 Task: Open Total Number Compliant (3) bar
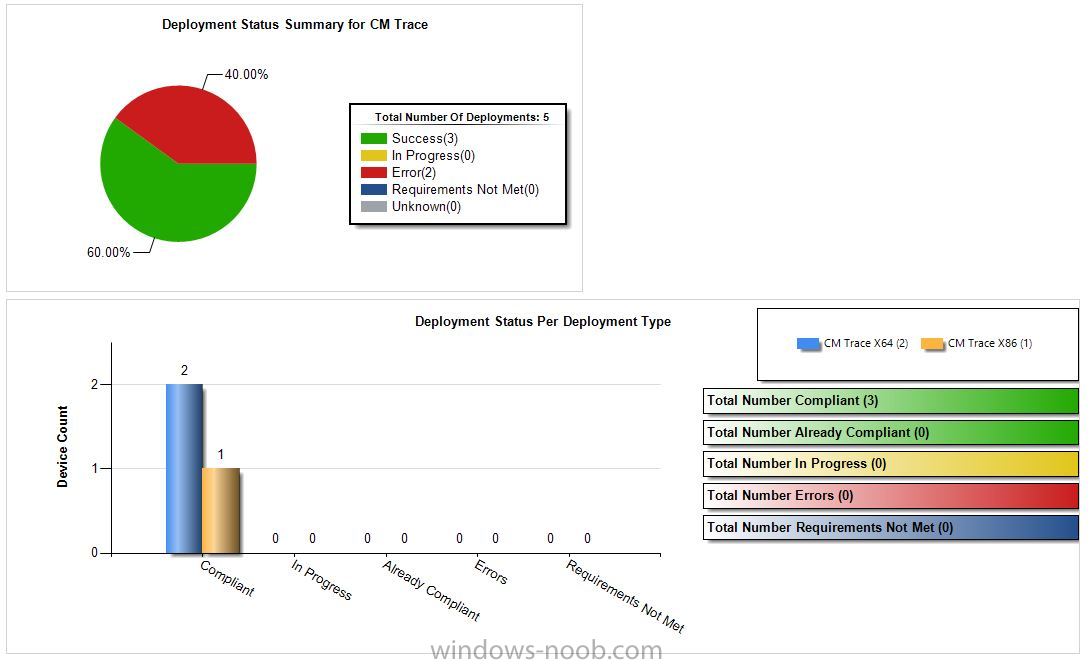tap(891, 400)
